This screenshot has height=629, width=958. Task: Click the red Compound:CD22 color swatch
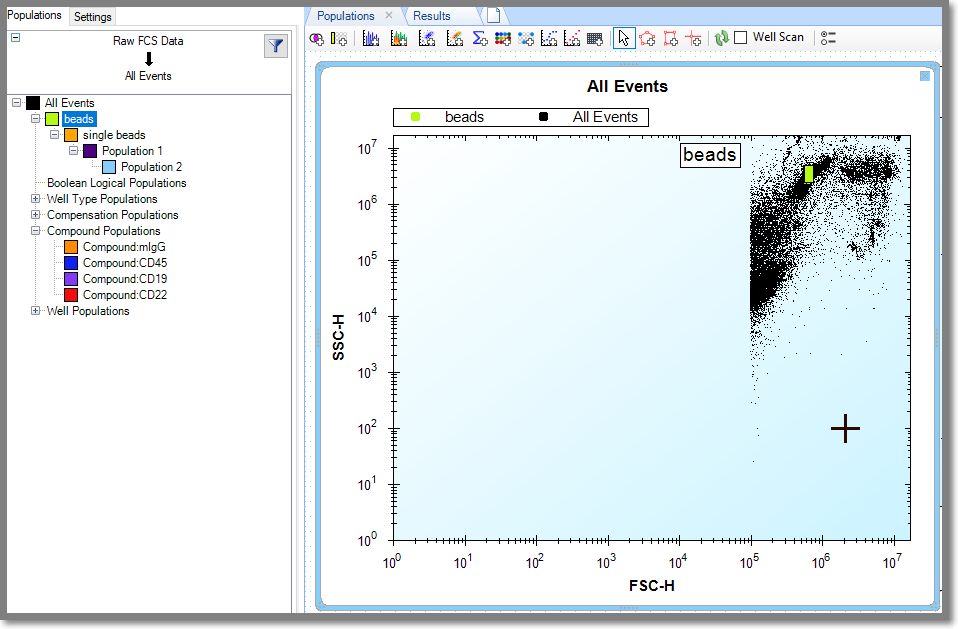coord(71,295)
